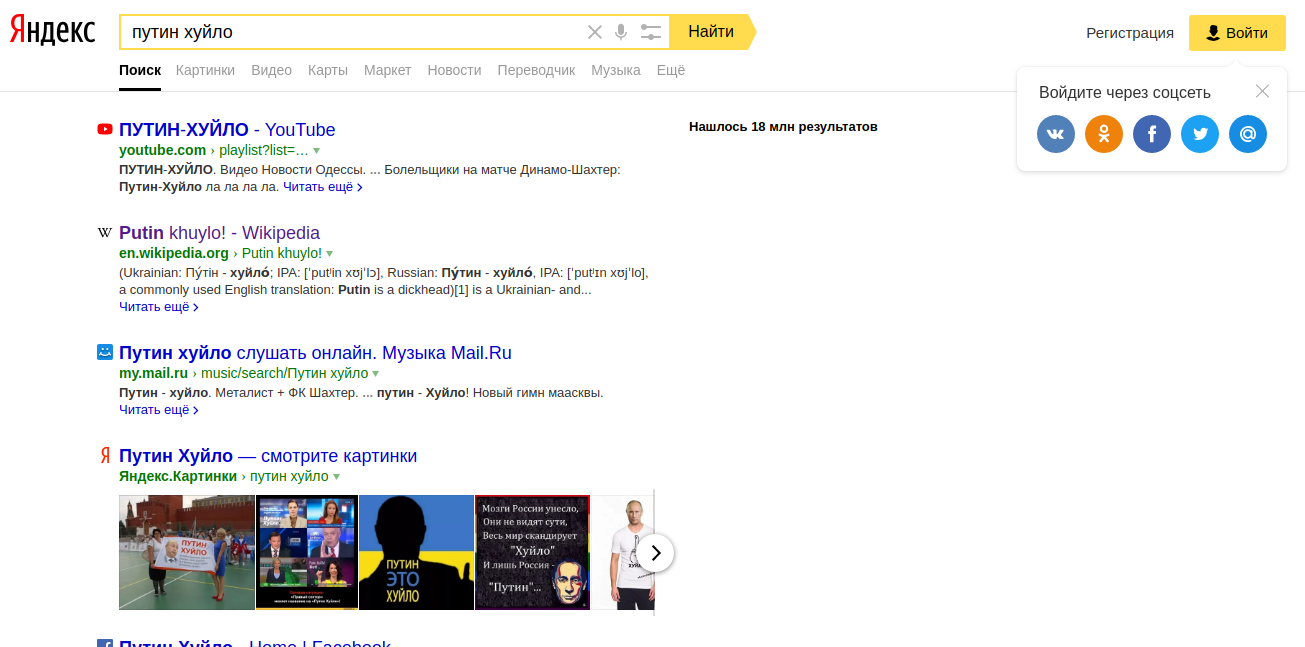Open the 'смотрите картинки' result title

tap(268, 456)
